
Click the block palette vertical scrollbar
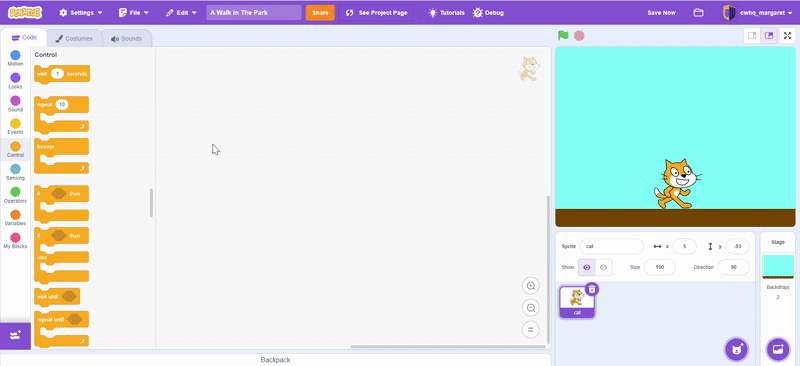151,203
